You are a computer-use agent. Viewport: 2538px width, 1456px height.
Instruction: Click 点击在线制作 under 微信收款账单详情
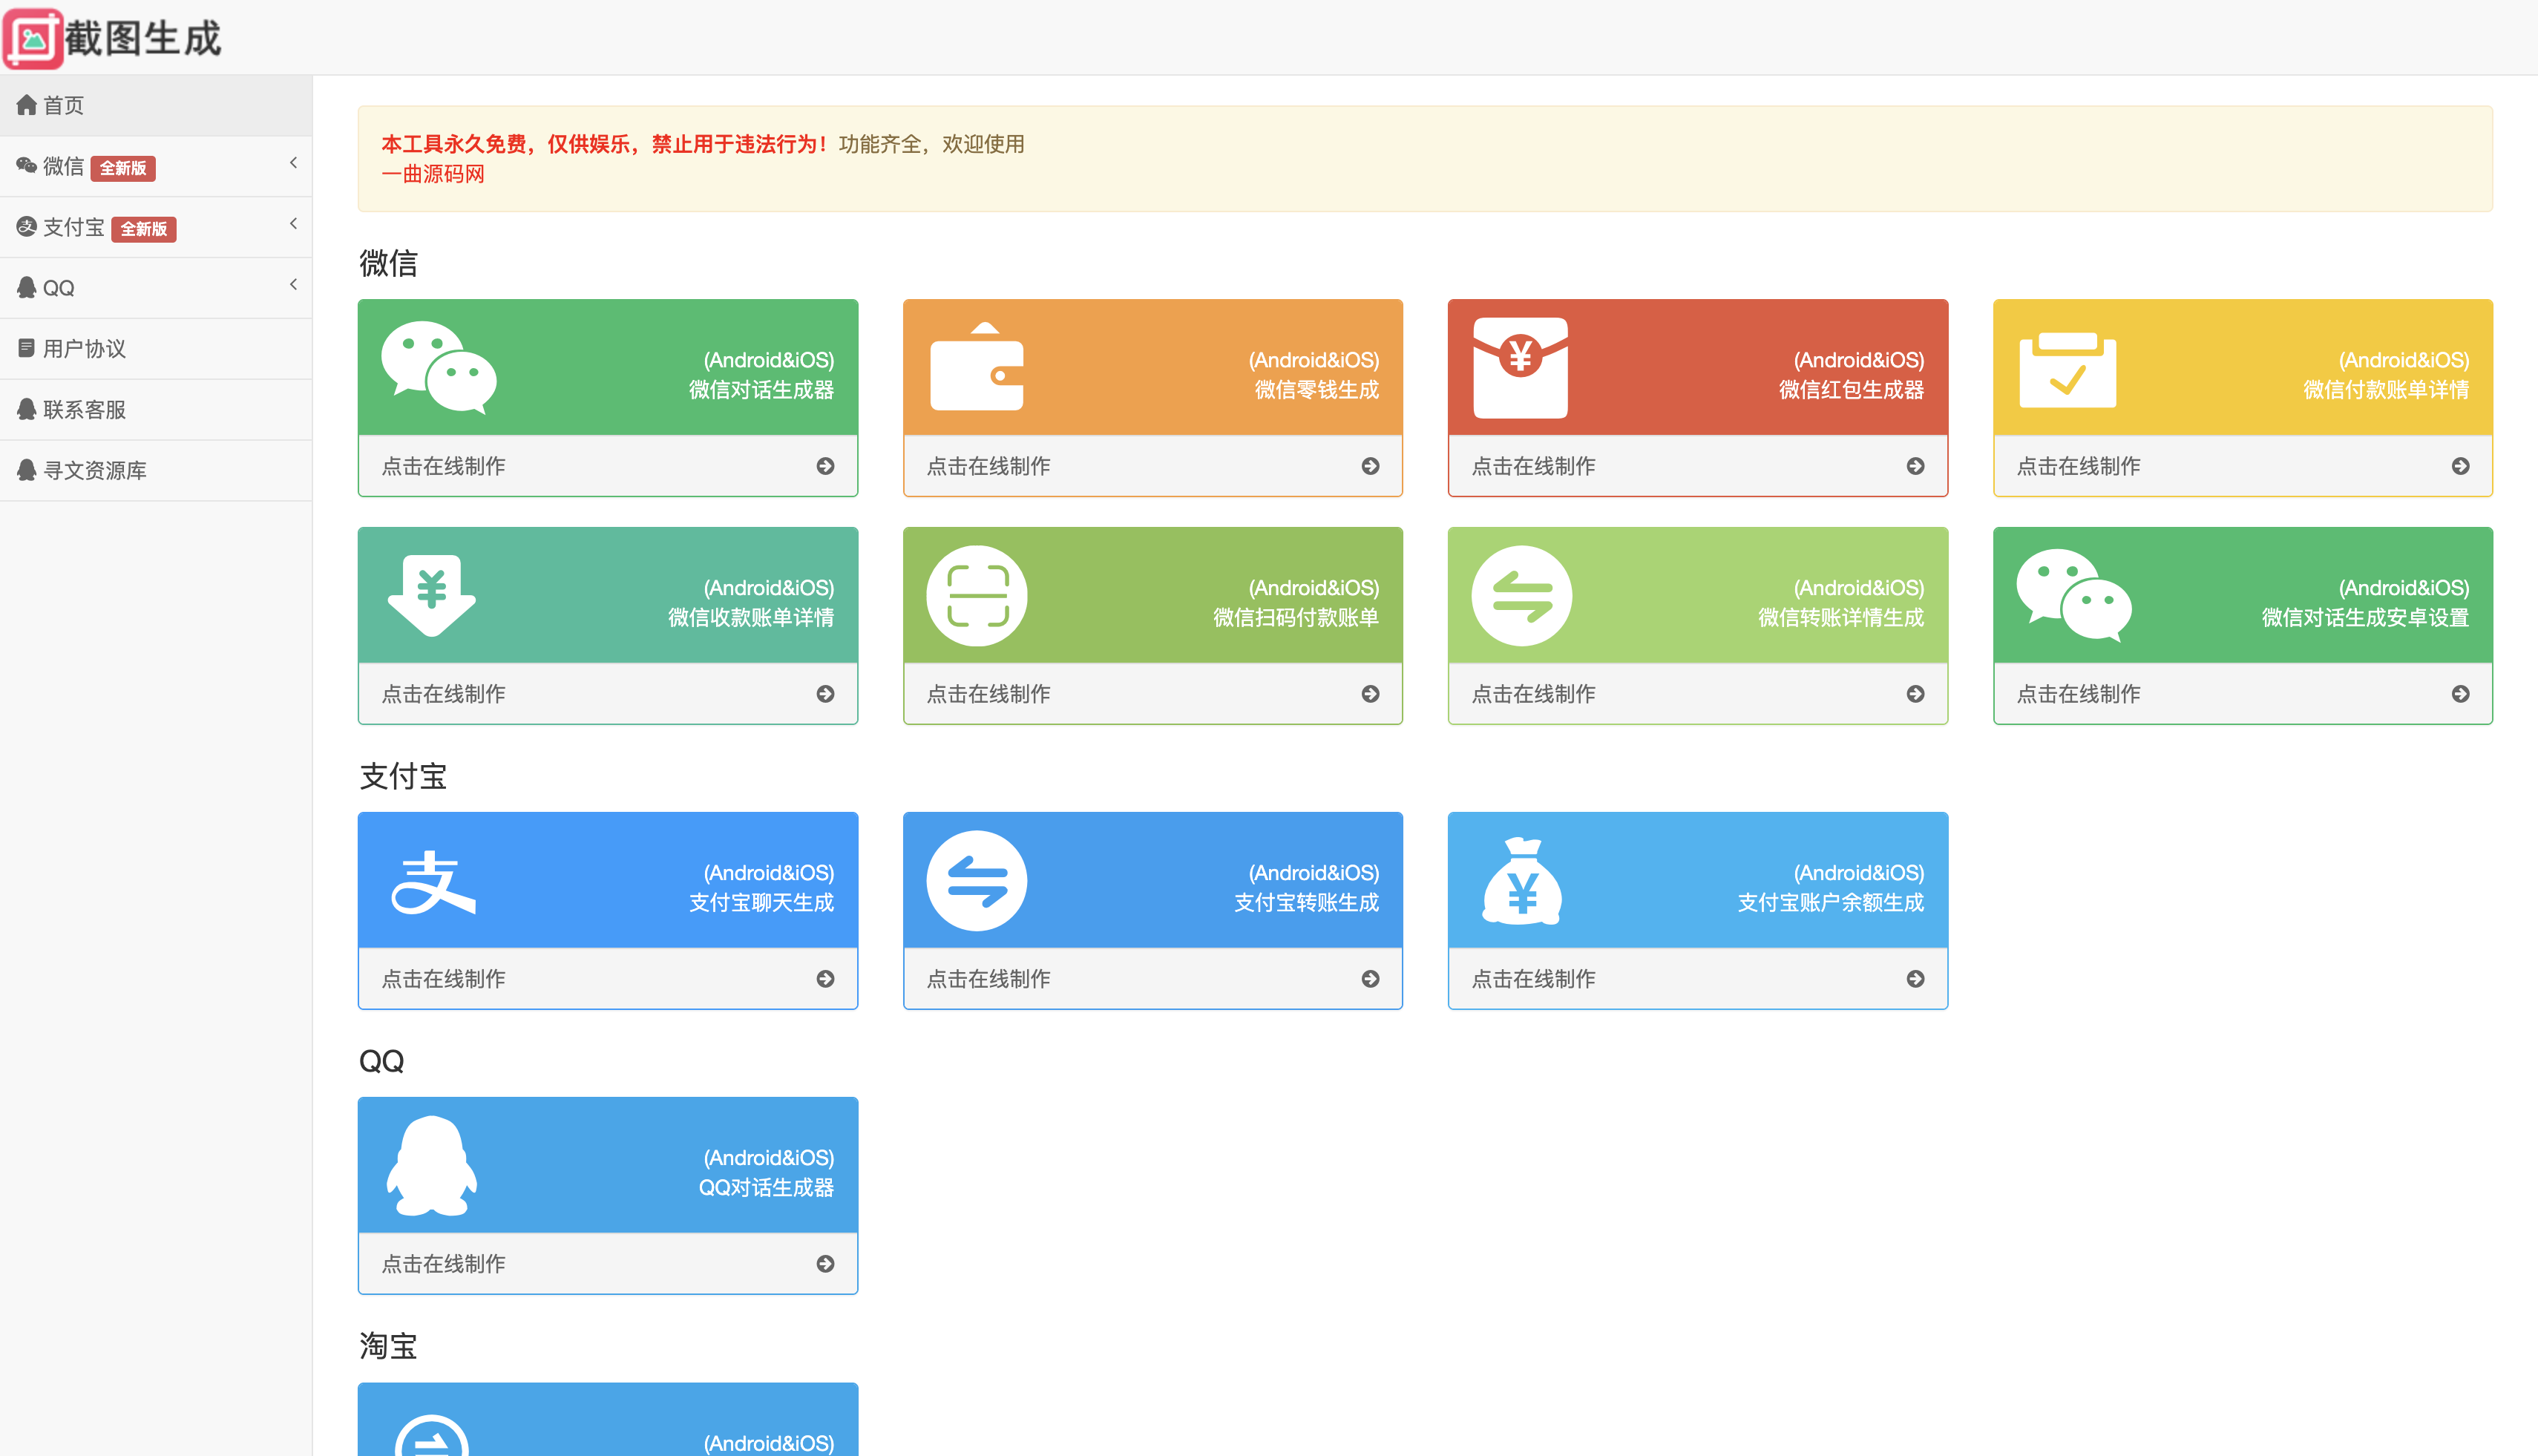coord(444,694)
